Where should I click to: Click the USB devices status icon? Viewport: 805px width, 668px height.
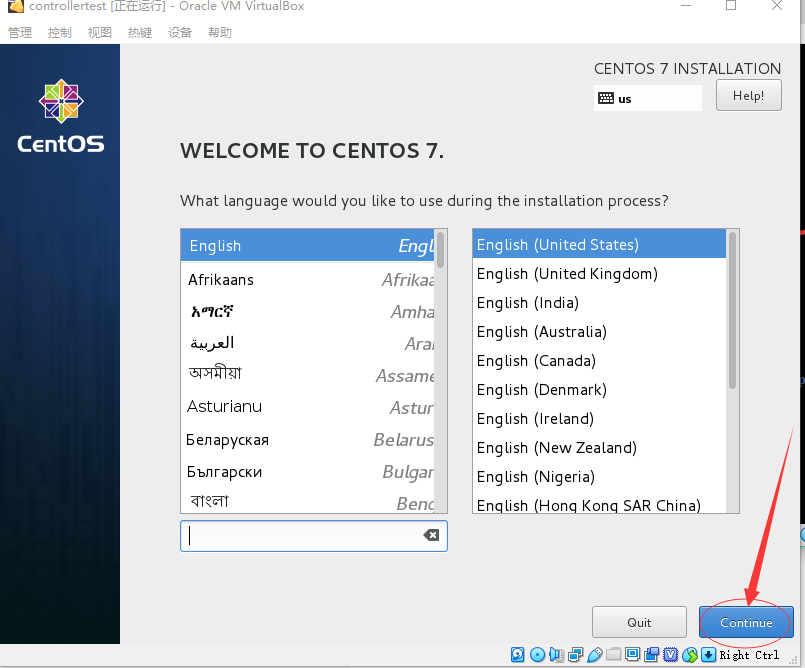click(595, 655)
